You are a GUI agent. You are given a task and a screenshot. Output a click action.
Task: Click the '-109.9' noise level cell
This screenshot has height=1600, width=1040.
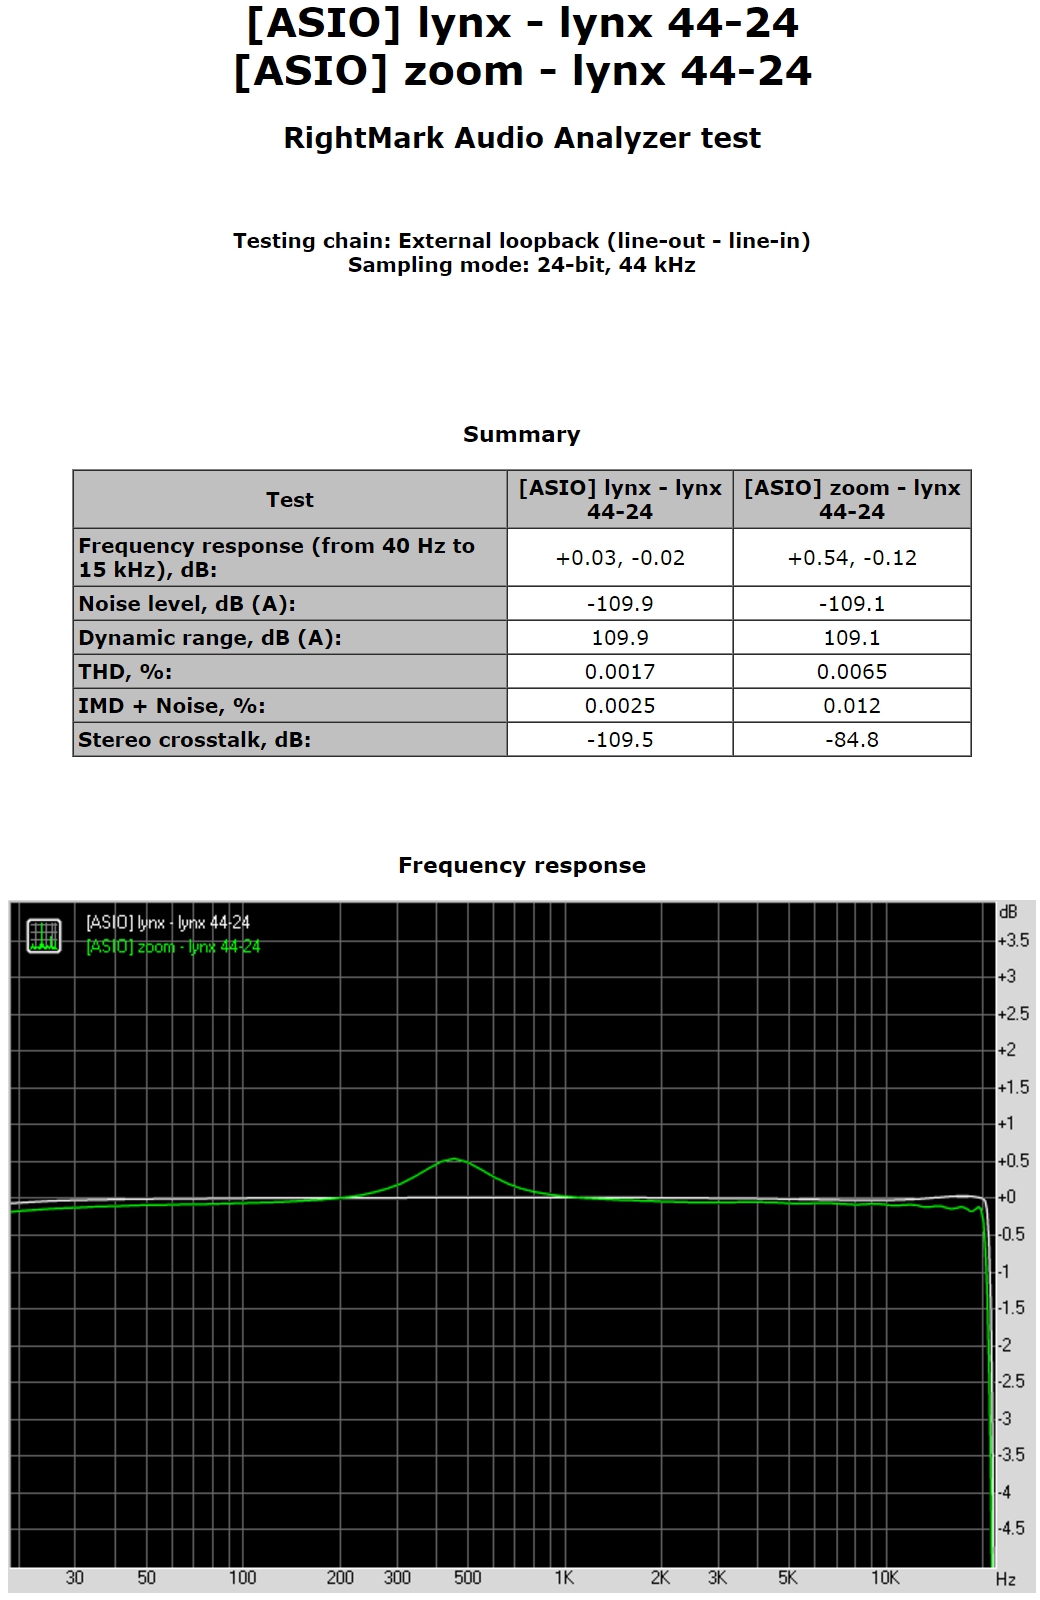620,603
